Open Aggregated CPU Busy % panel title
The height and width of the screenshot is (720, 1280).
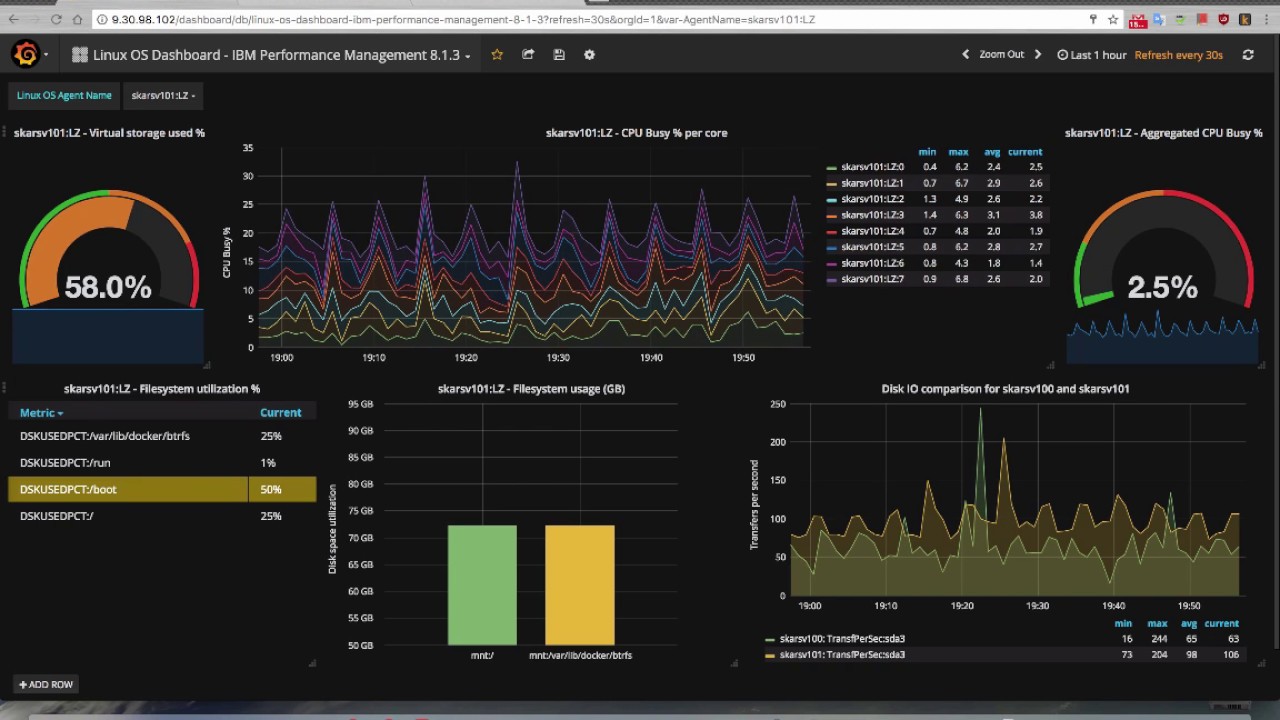[x=1163, y=133]
